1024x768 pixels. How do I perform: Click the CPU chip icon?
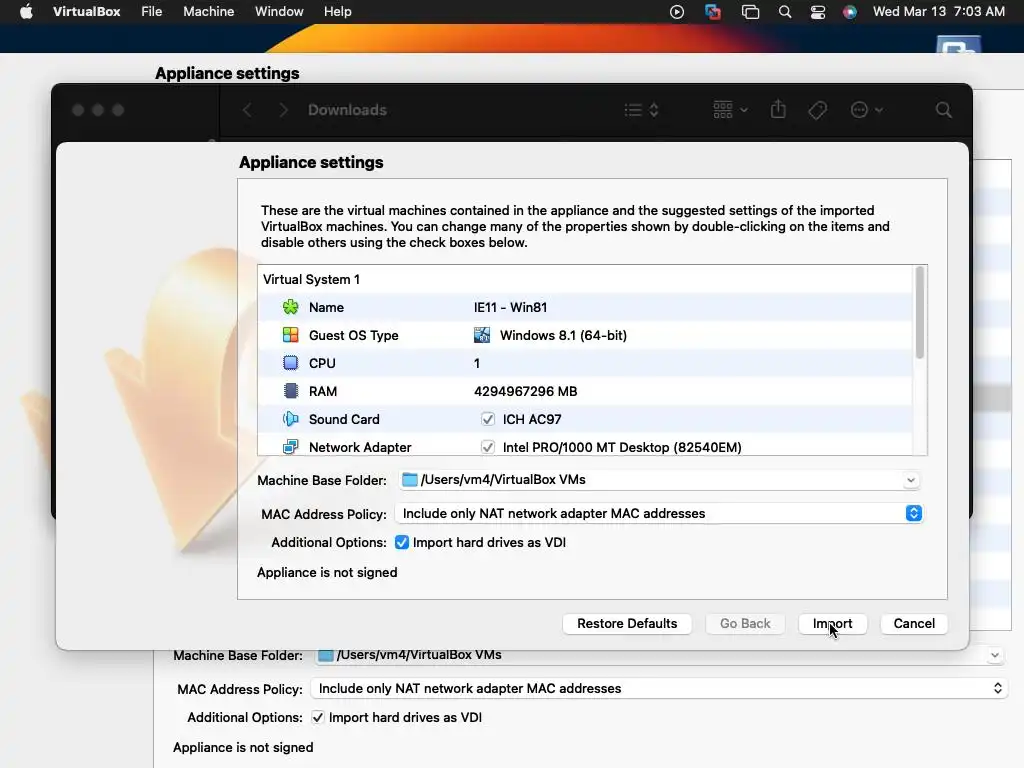(291, 363)
